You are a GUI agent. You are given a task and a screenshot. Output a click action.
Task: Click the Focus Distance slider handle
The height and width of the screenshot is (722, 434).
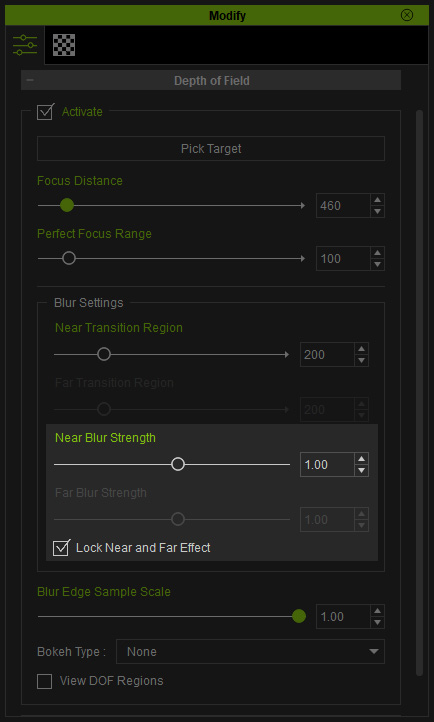[x=67, y=205]
